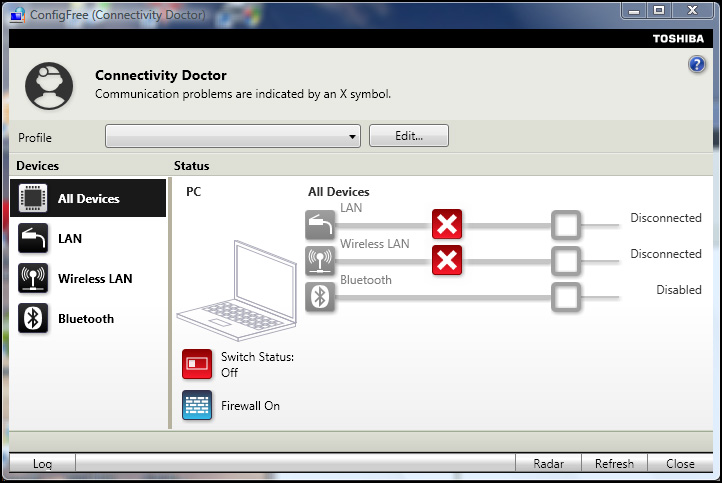722x483 pixels.
Task: Click the 'Connectivity Doctor' heading
Action: pos(161,75)
